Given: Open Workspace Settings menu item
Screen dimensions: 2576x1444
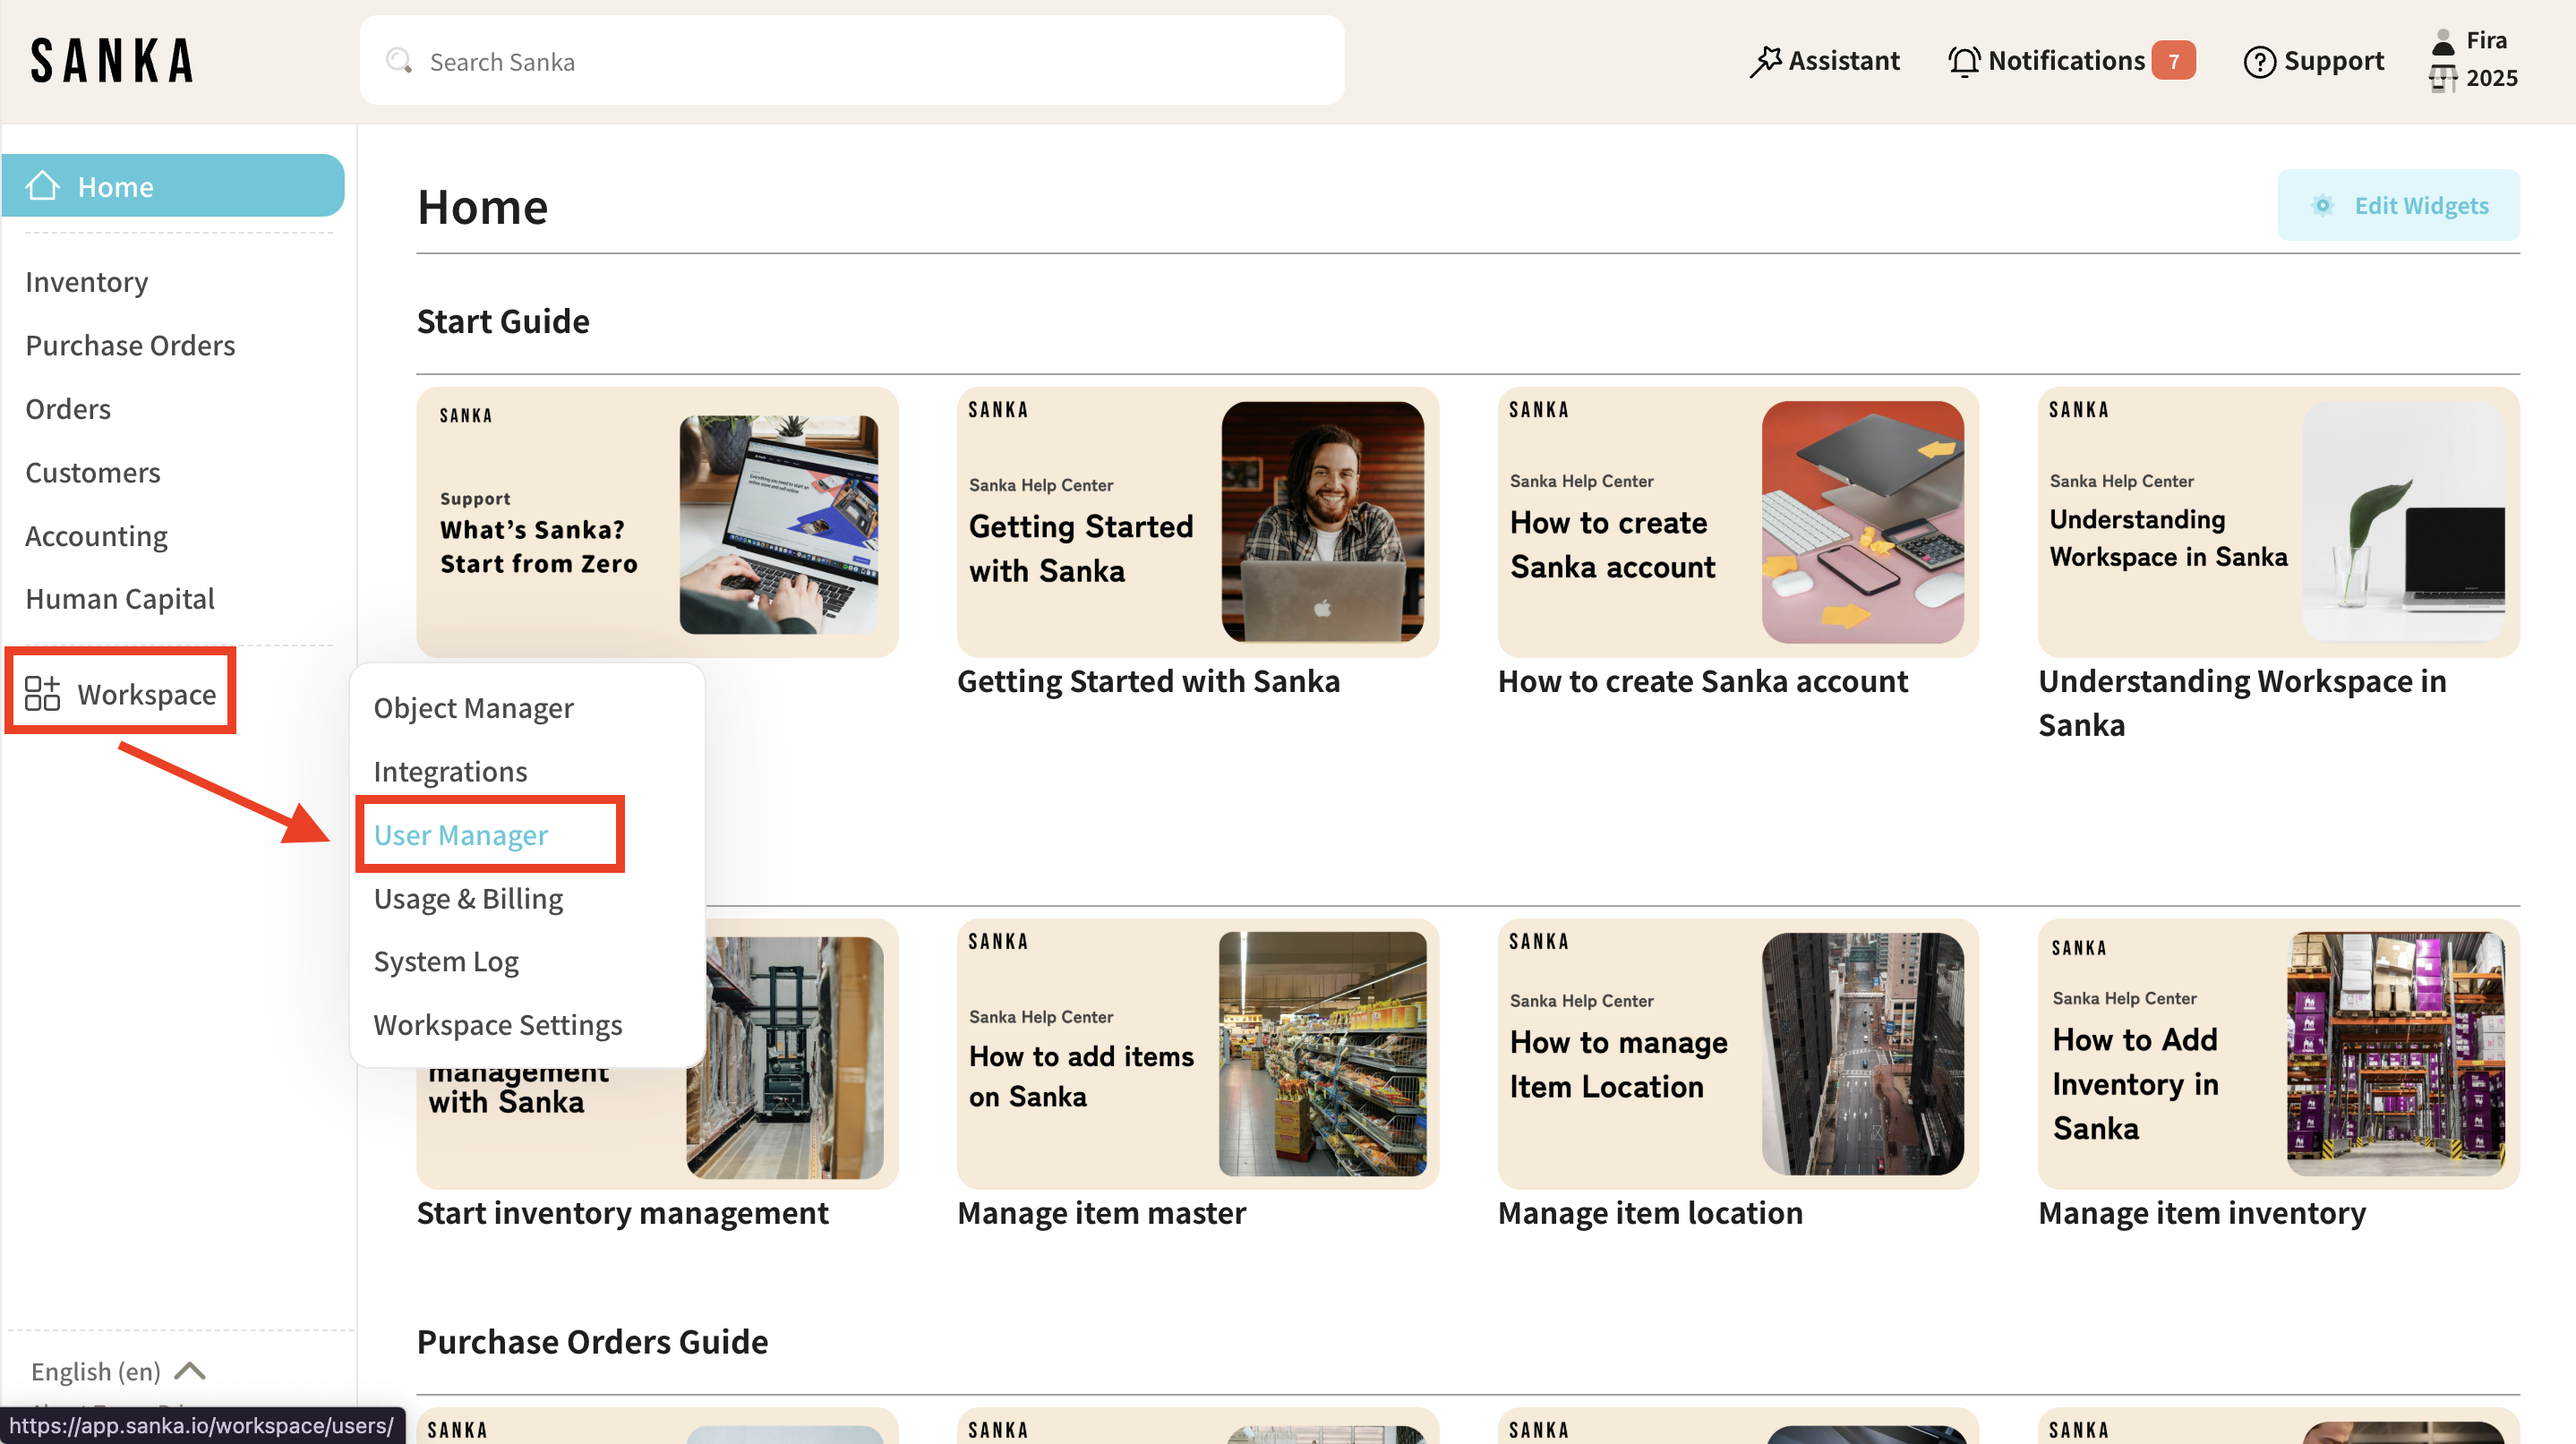Looking at the screenshot, I should (x=497, y=1024).
